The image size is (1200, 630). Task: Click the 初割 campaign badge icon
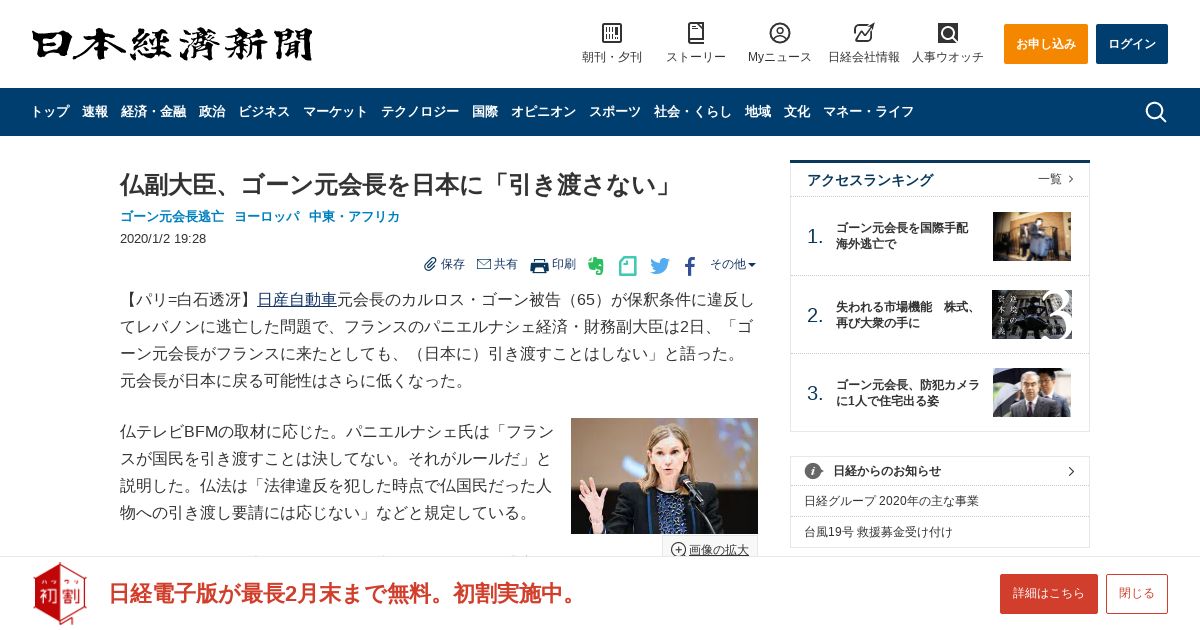(60, 593)
